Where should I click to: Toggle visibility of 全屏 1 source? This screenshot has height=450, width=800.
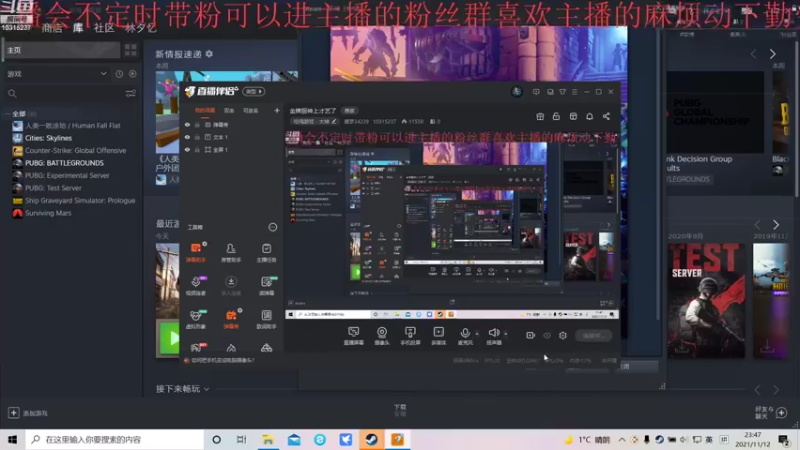pyautogui.click(x=187, y=149)
